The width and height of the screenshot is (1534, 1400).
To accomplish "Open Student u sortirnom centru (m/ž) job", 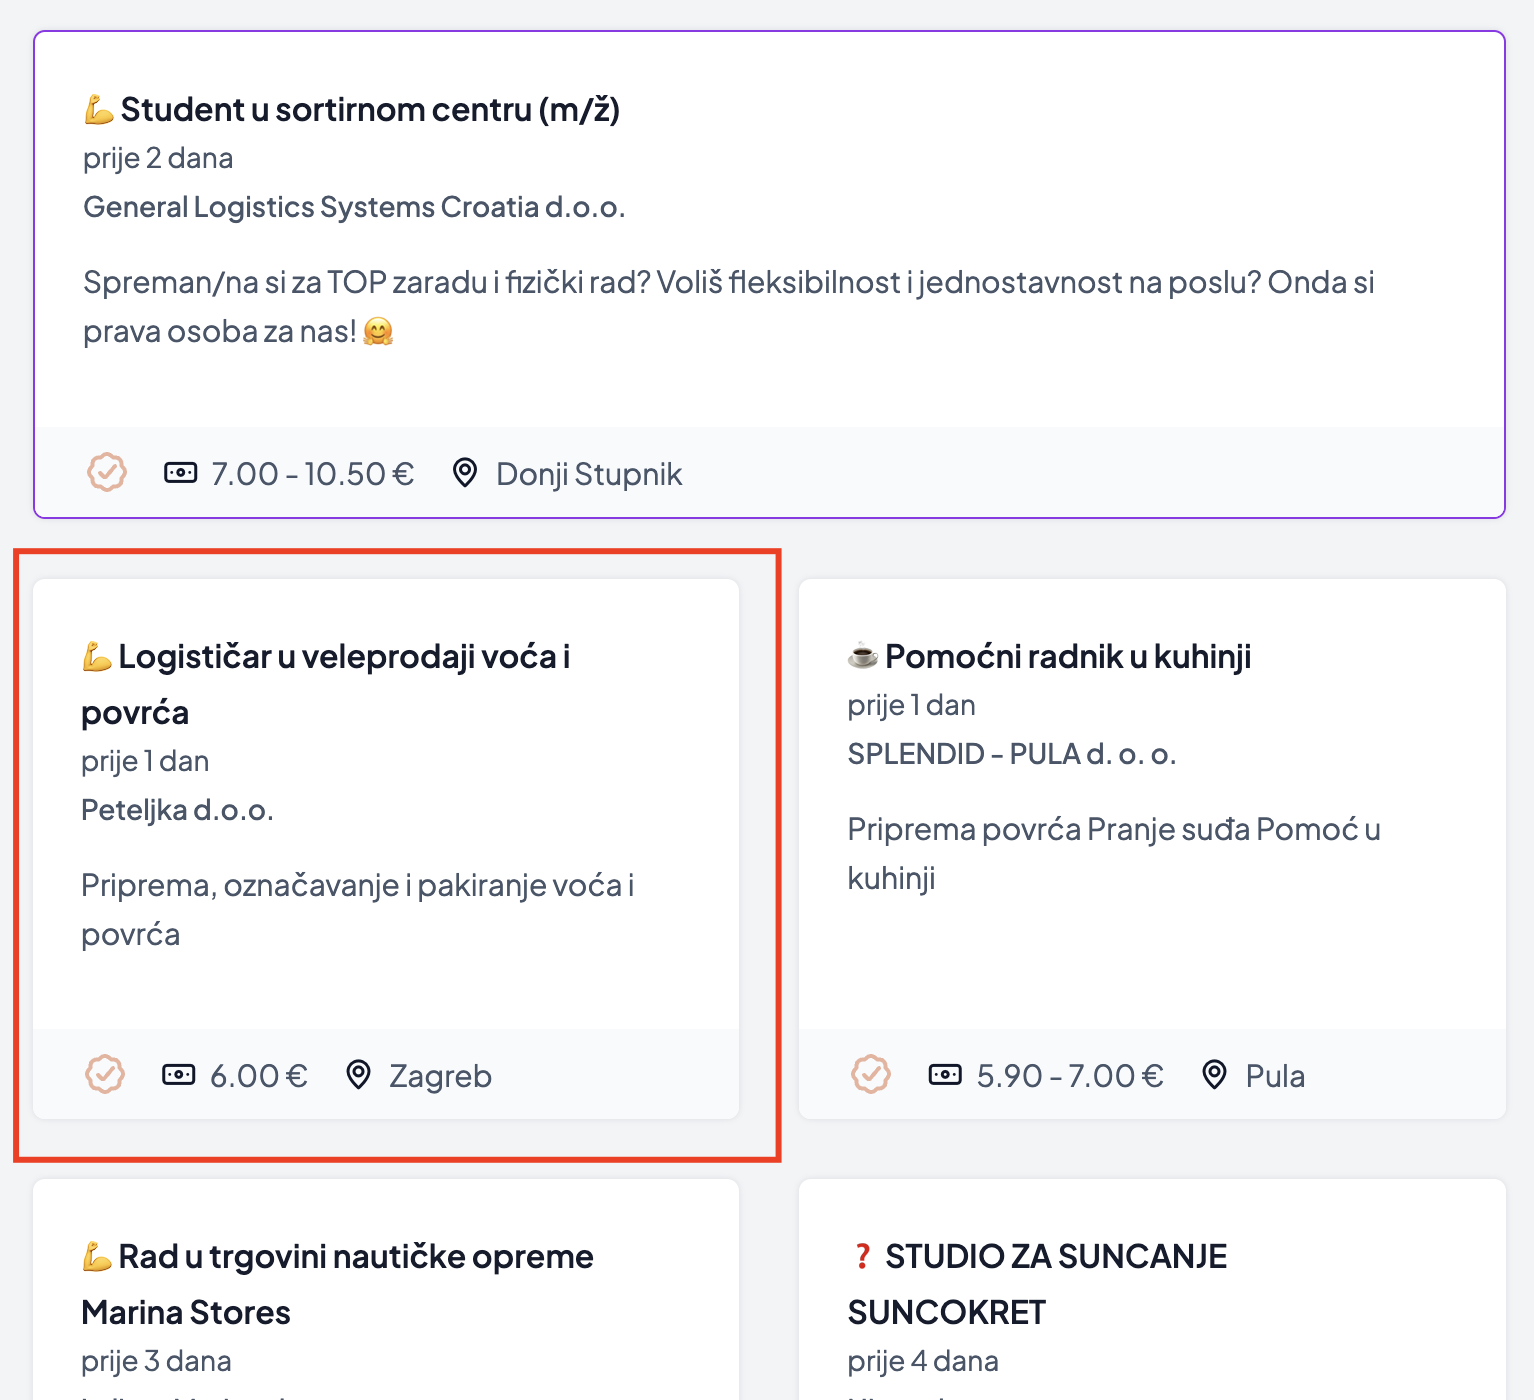I will click(x=370, y=109).
